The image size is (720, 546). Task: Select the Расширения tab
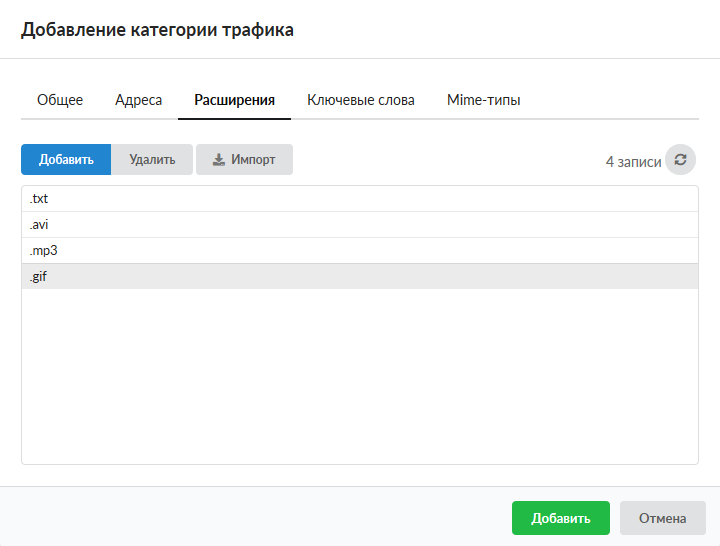(234, 100)
